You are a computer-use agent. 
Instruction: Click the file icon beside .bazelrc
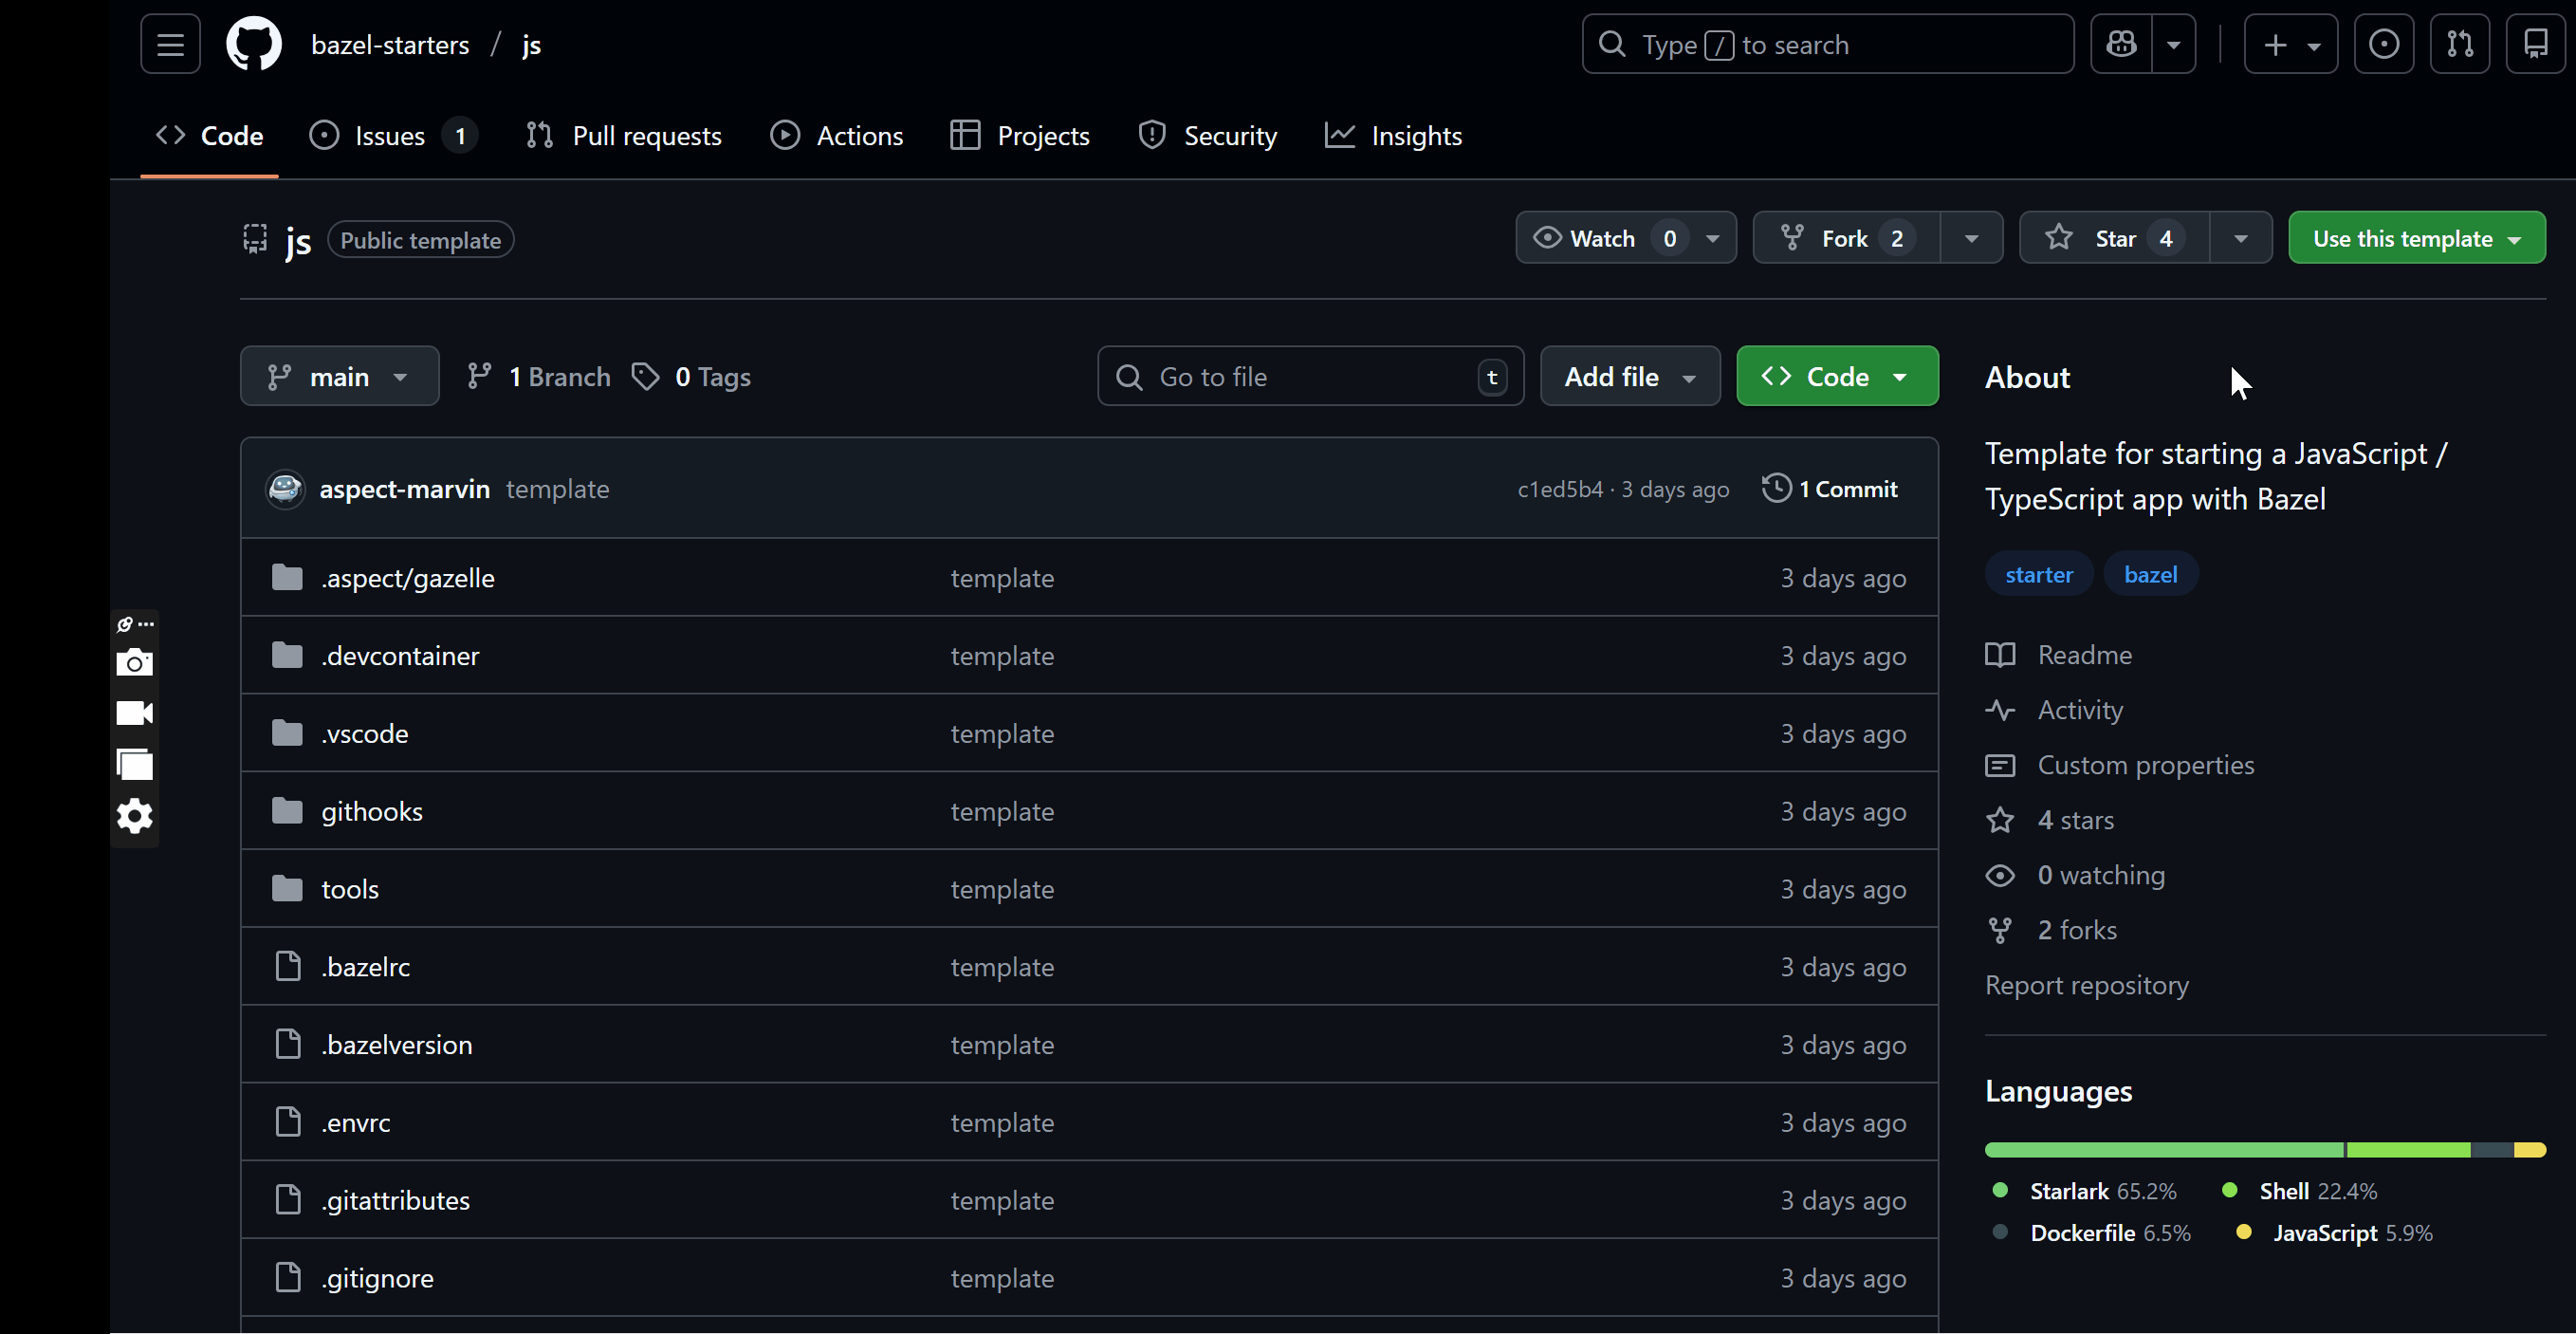[288, 966]
